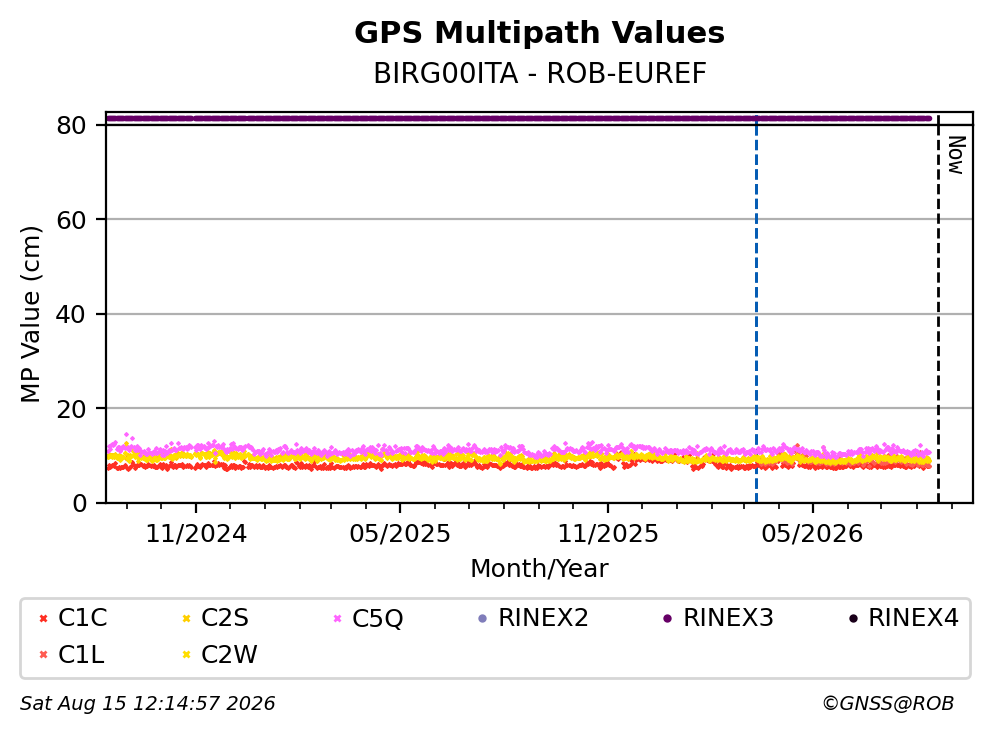Viewport: 992px width, 734px height.
Task: Click the blue dashed vertical marker line
Action: (756, 310)
